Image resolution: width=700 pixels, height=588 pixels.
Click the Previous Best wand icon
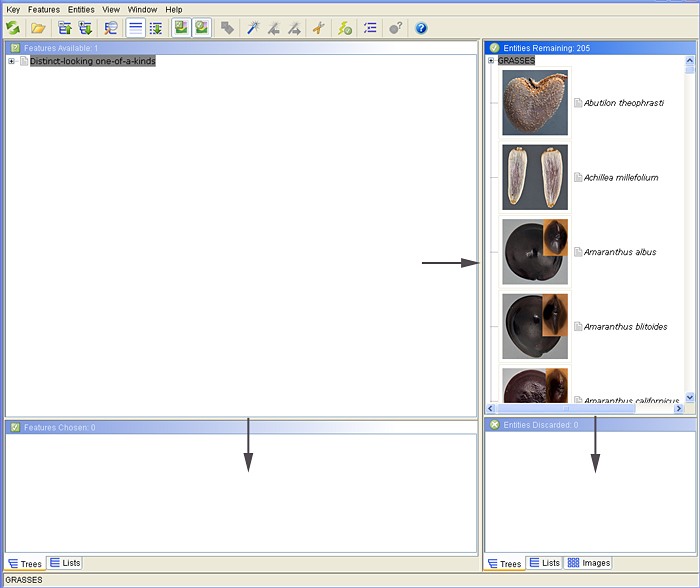[274, 28]
